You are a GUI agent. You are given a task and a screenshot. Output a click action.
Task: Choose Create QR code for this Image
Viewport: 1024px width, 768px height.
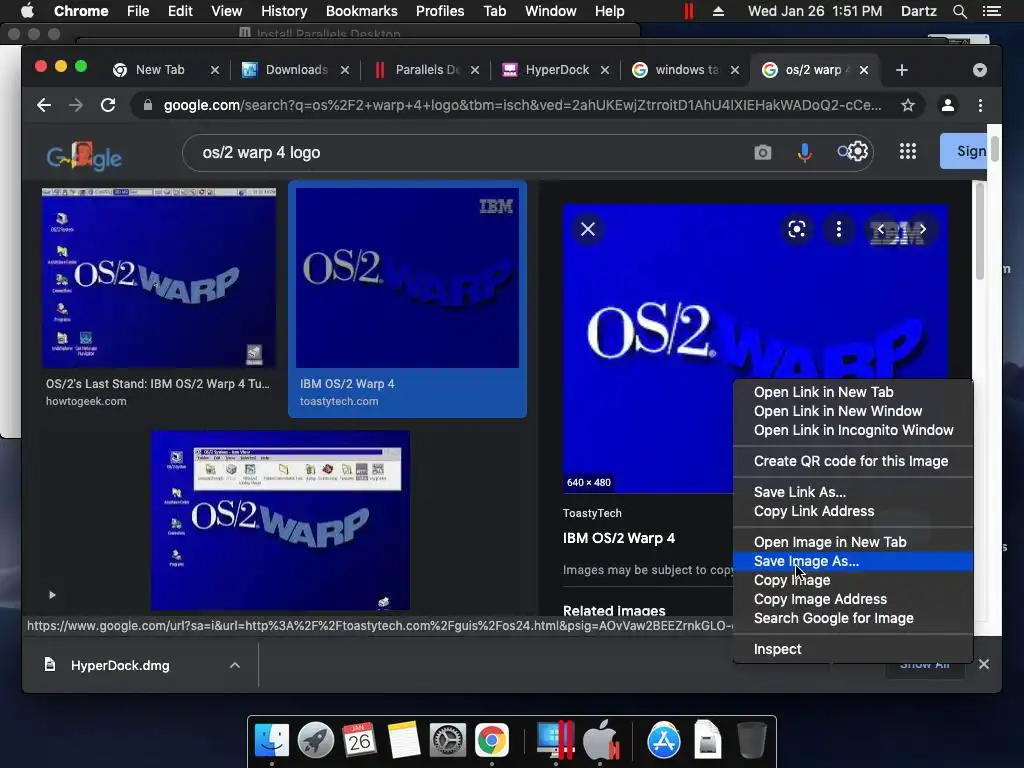853,461
